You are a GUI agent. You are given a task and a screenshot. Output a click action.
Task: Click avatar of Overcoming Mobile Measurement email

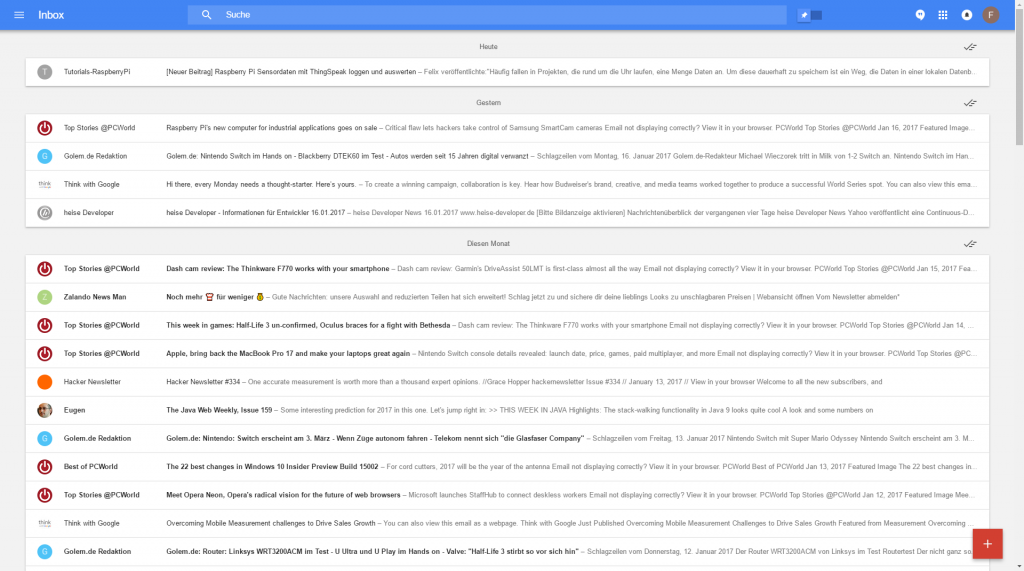[x=44, y=523]
